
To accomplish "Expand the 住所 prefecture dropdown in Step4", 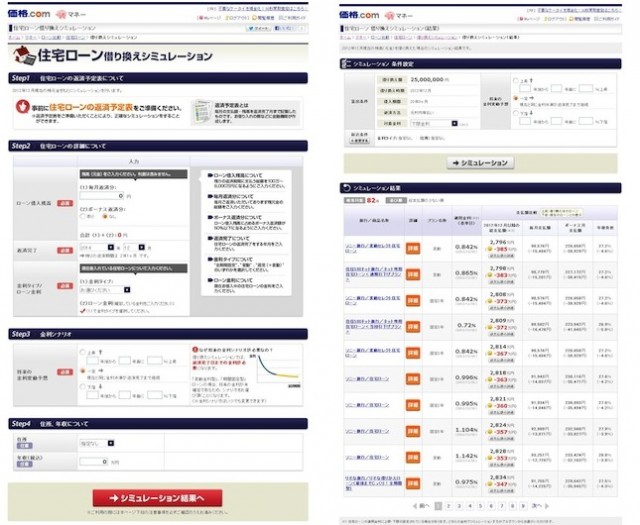I will tap(96, 442).
